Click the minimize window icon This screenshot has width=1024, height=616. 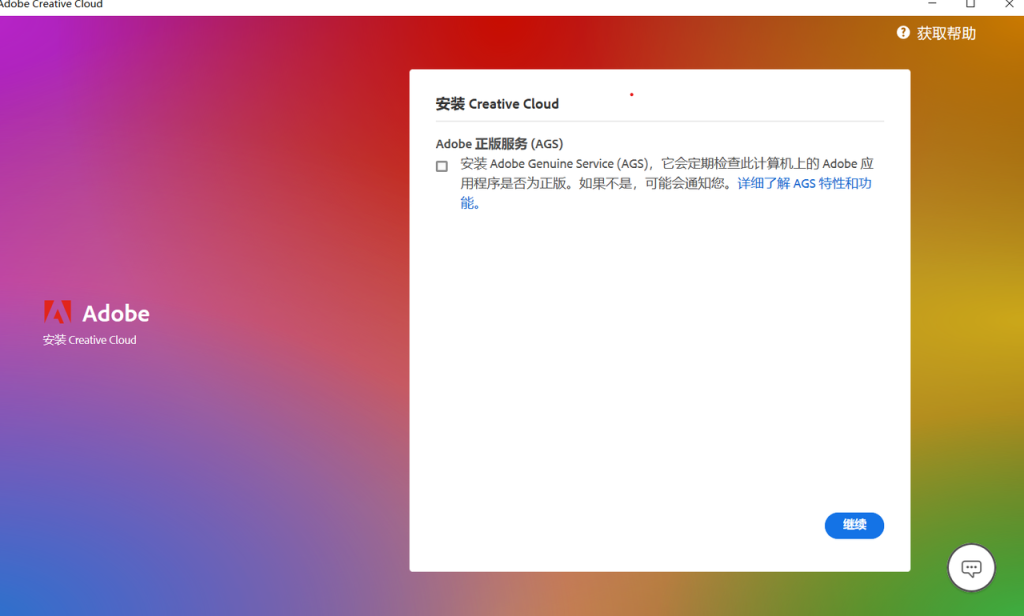(x=931, y=4)
